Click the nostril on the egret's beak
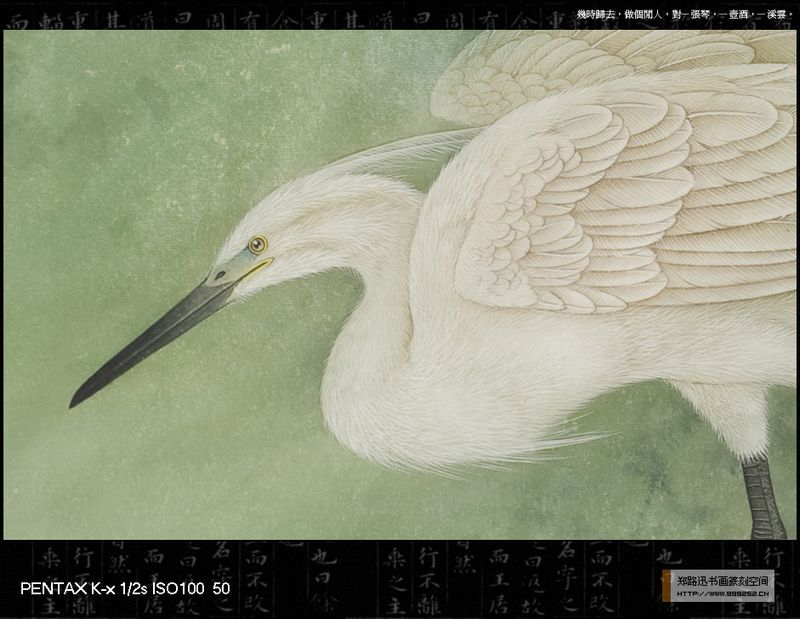 (218, 275)
